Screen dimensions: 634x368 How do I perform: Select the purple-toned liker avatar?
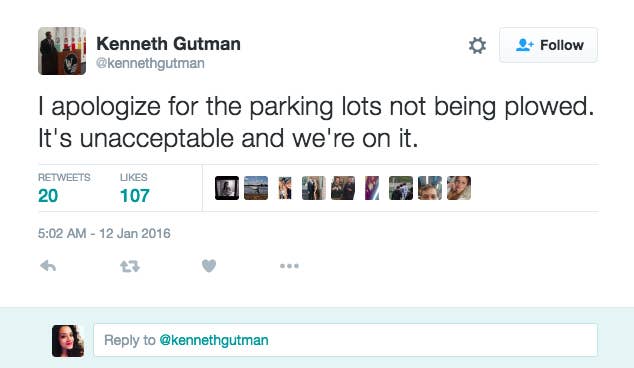pyautogui.click(x=372, y=188)
